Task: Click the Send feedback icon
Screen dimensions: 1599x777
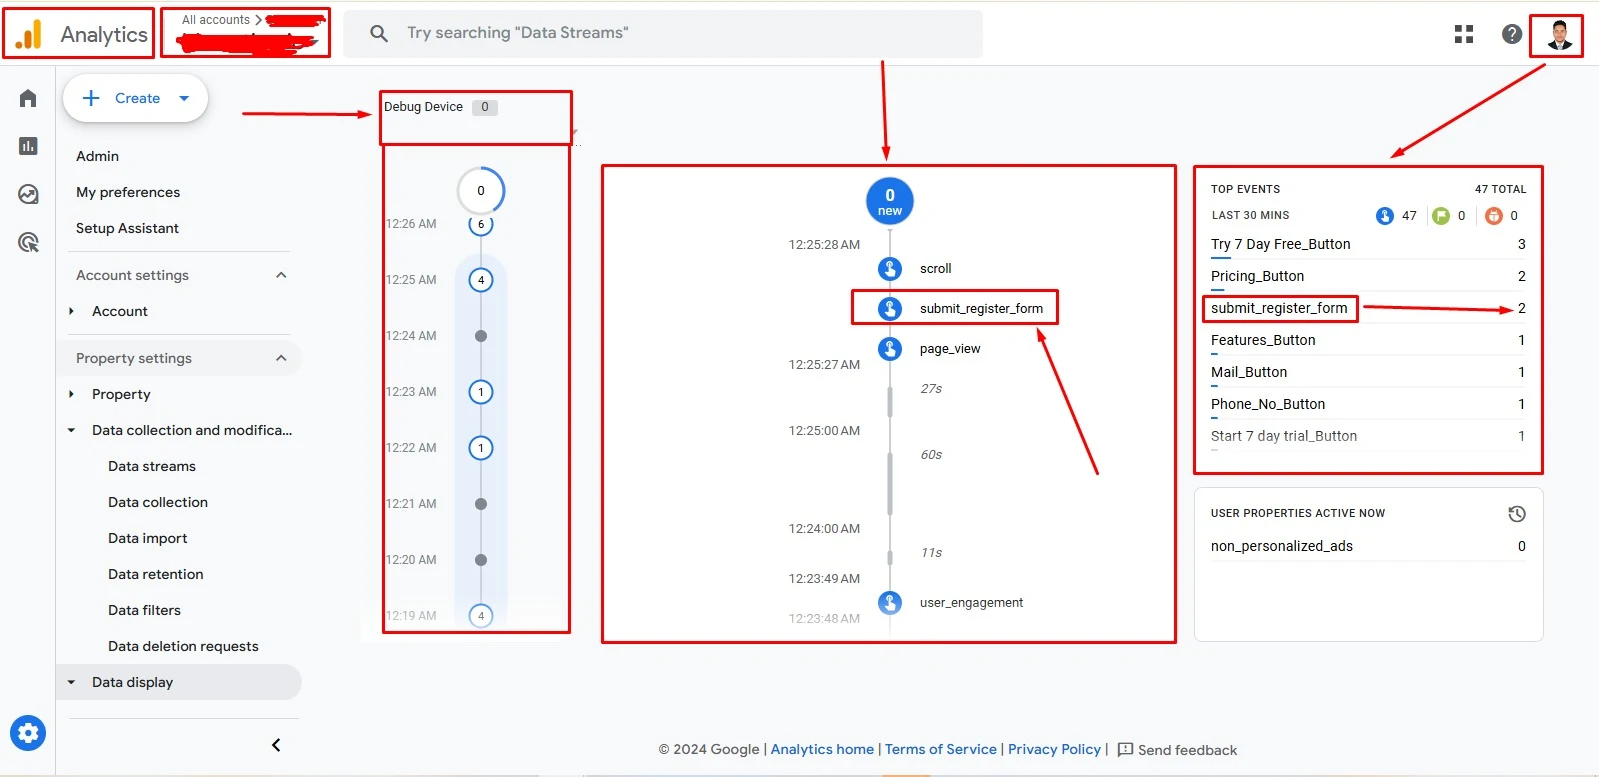Action: pyautogui.click(x=1125, y=750)
